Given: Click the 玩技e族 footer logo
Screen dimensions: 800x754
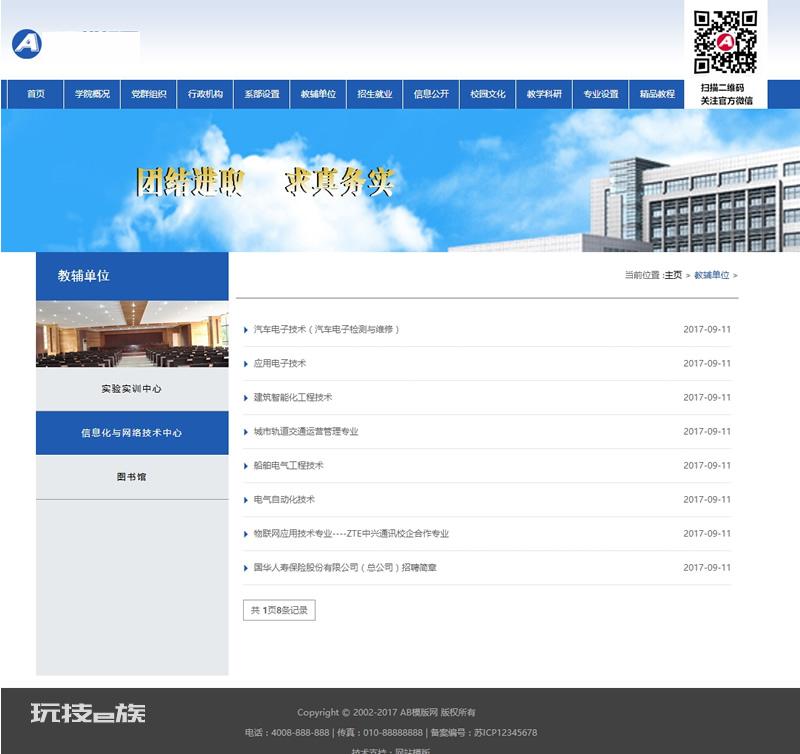Looking at the screenshot, I should click(x=88, y=713).
